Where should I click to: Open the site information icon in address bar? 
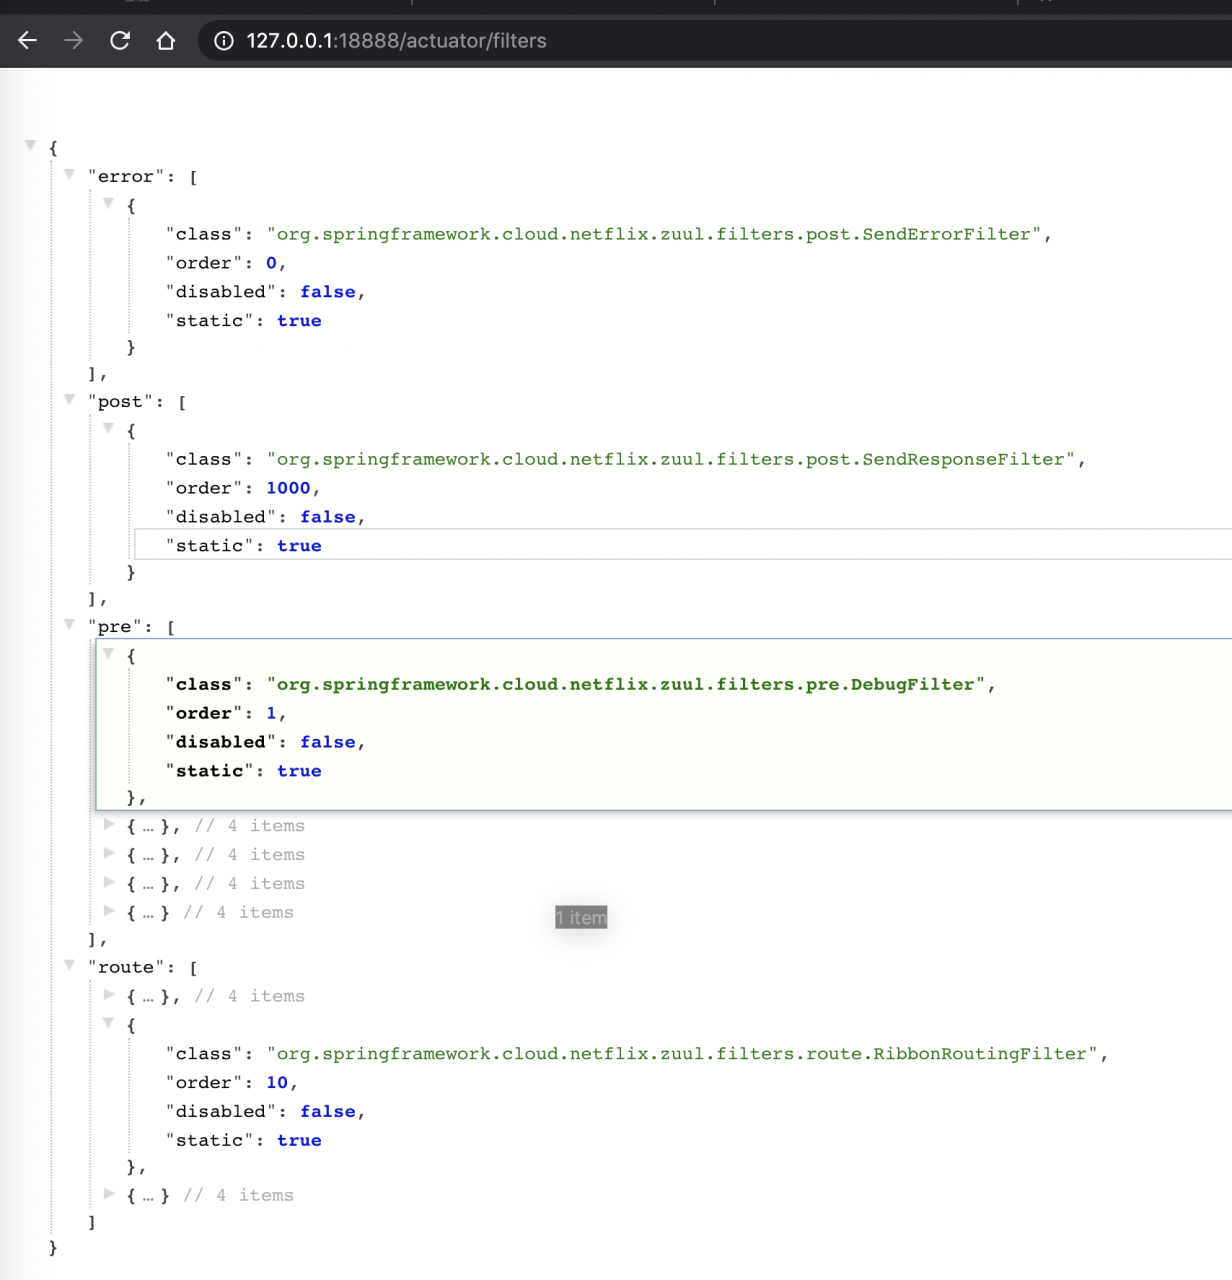point(224,41)
